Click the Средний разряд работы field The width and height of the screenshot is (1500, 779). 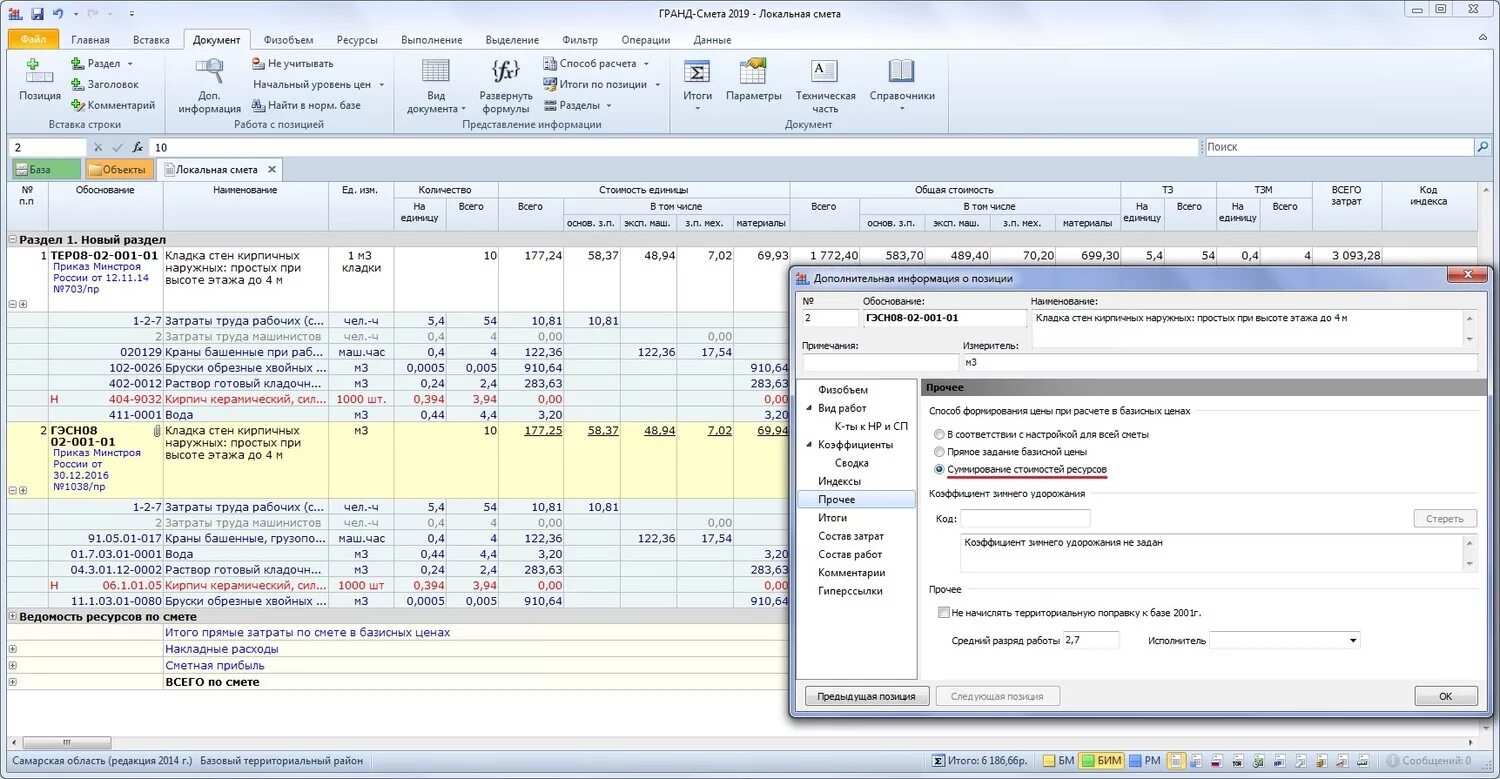[1091, 640]
